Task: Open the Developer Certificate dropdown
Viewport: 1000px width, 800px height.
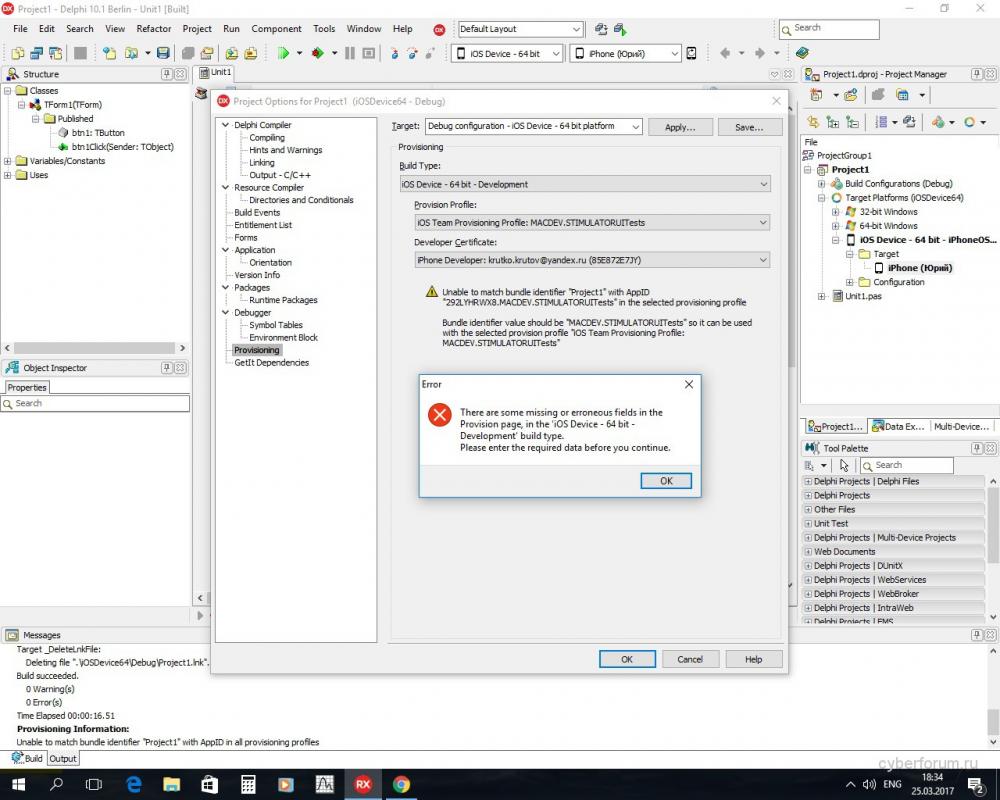Action: coord(592,260)
